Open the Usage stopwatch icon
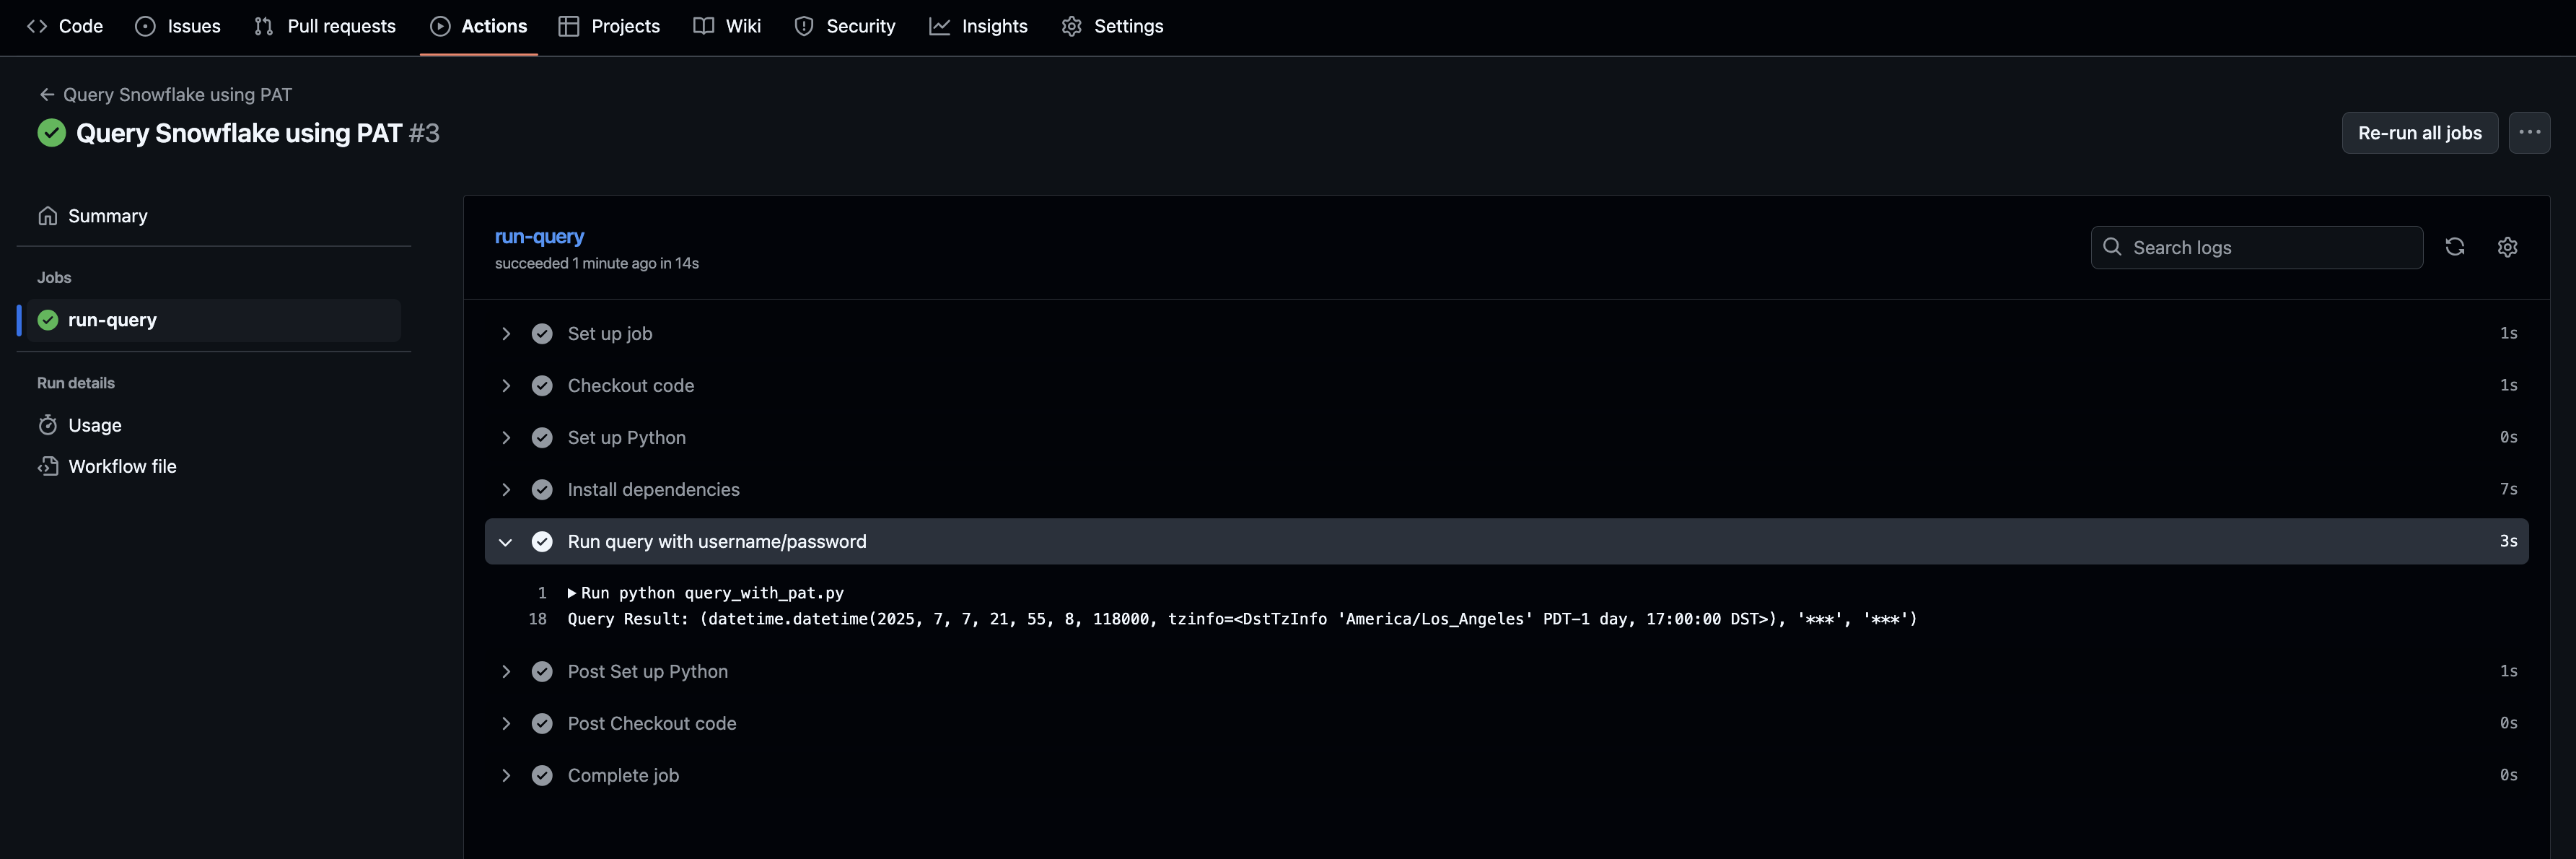2576x859 pixels. pyautogui.click(x=49, y=424)
